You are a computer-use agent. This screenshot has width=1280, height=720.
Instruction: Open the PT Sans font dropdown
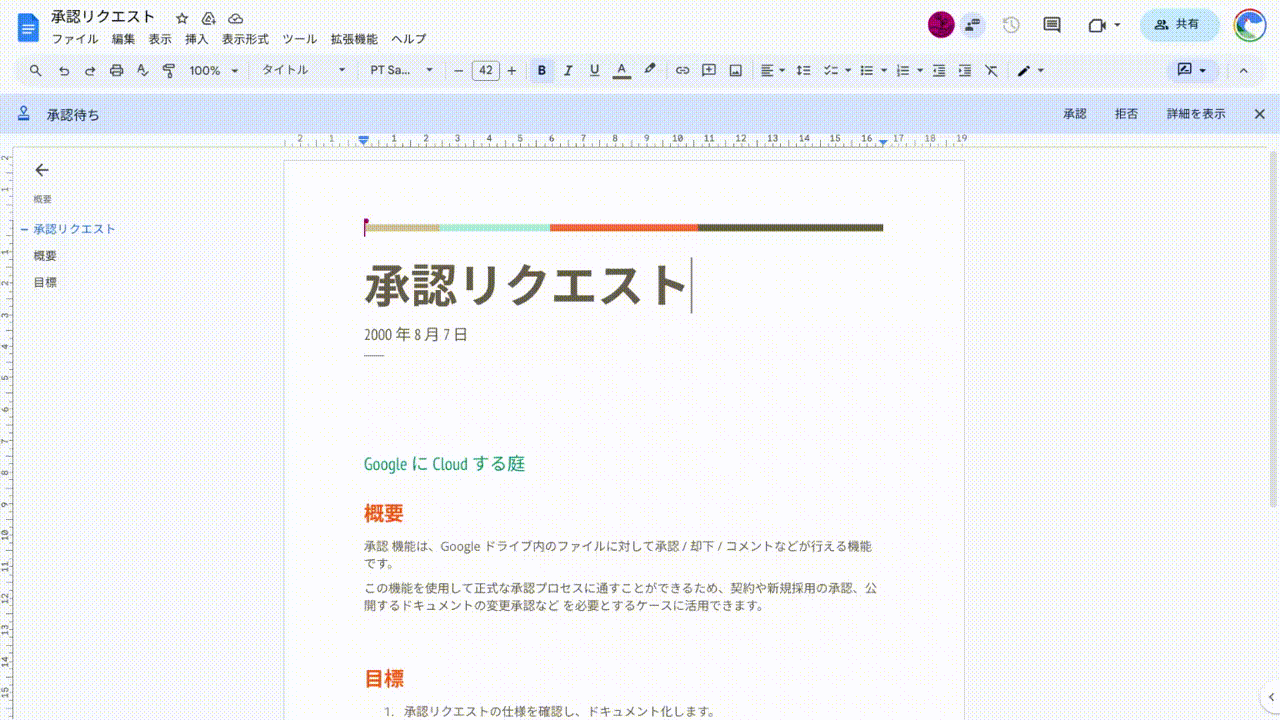click(x=401, y=70)
